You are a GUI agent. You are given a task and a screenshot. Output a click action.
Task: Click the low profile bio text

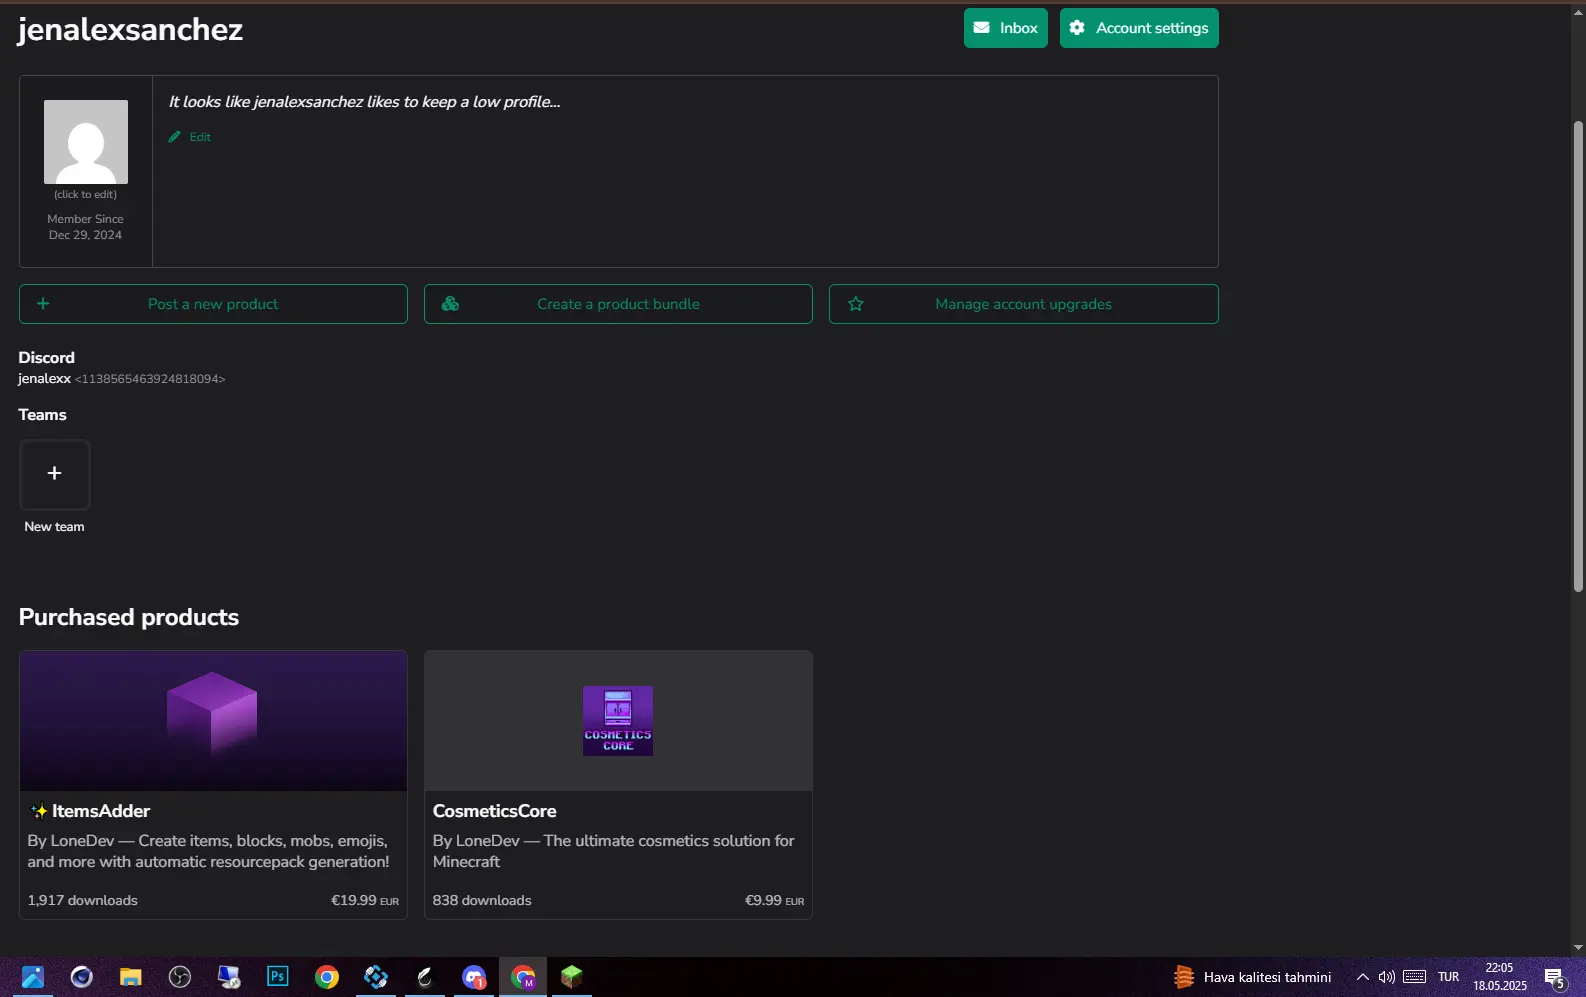click(364, 102)
